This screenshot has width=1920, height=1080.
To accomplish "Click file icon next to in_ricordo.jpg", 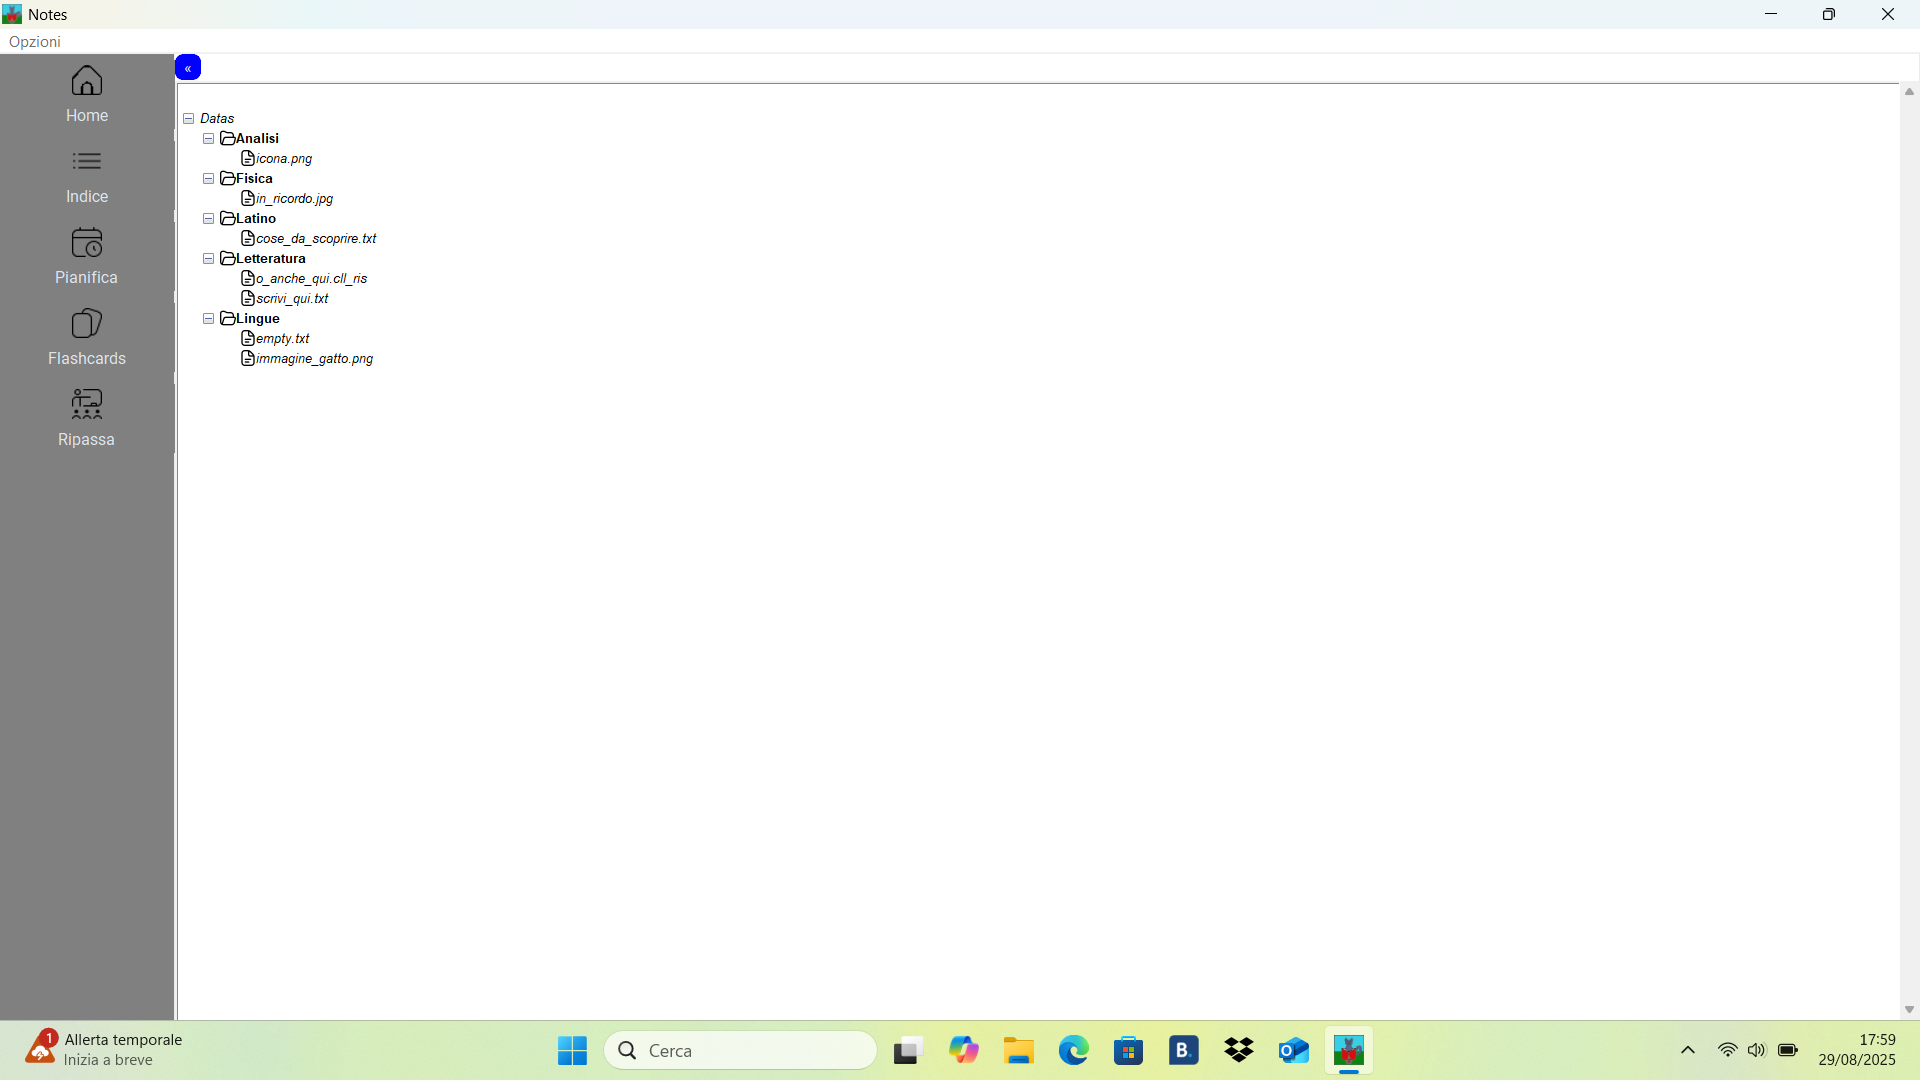I will 248,198.
